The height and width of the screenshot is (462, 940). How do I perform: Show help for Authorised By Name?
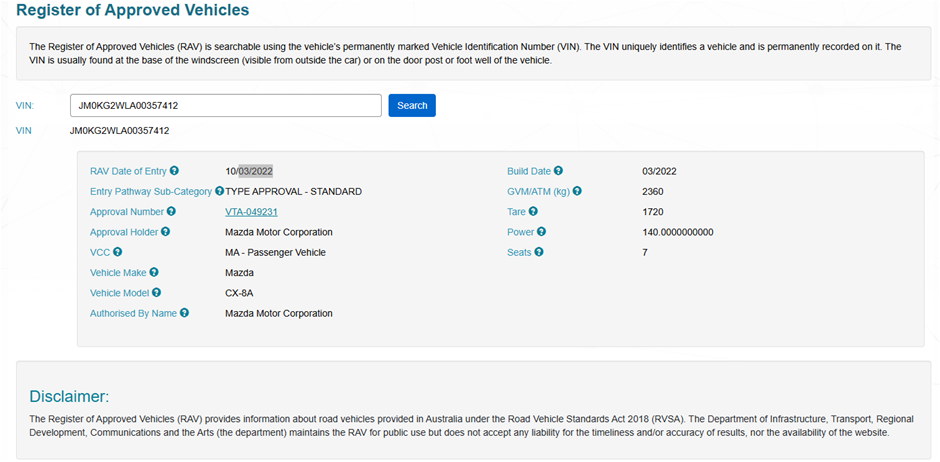pos(184,313)
